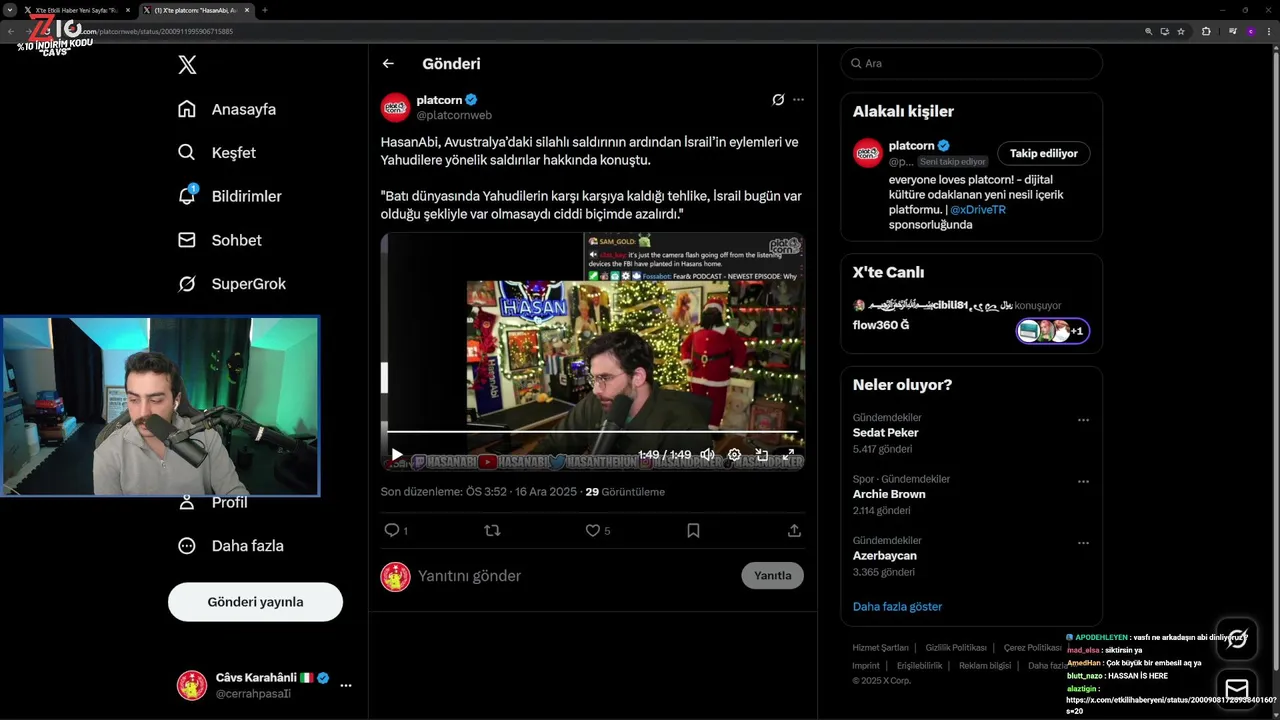Click the X logo in sidebar
This screenshot has height=720, width=1280.
(x=187, y=65)
